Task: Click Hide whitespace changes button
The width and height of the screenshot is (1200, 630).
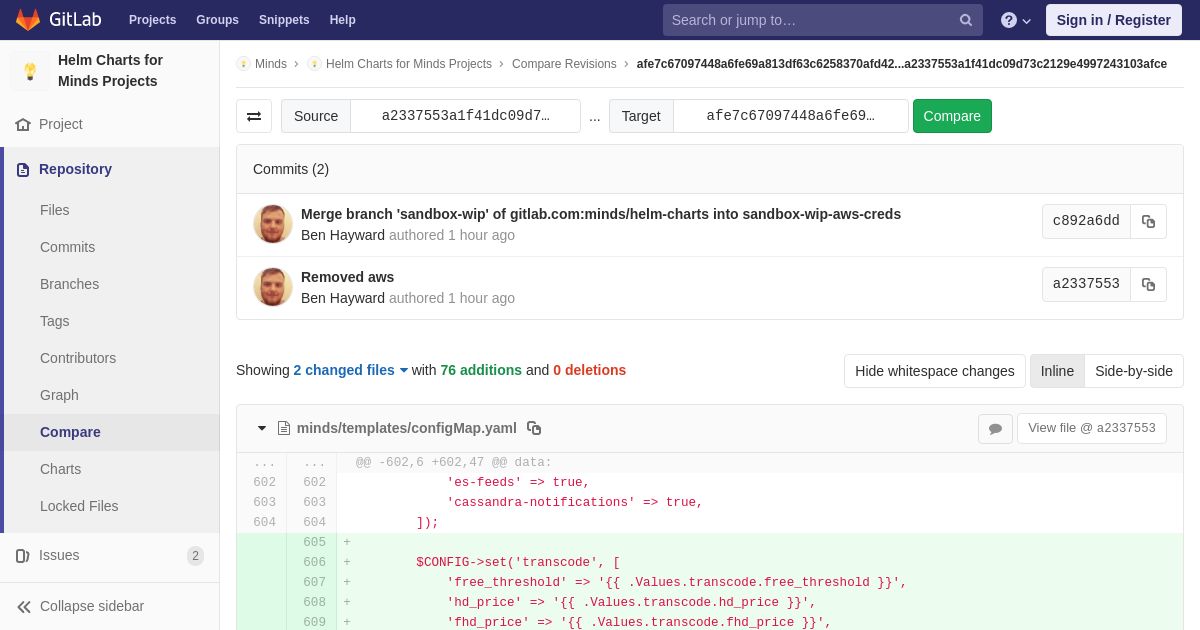Action: [x=935, y=371]
